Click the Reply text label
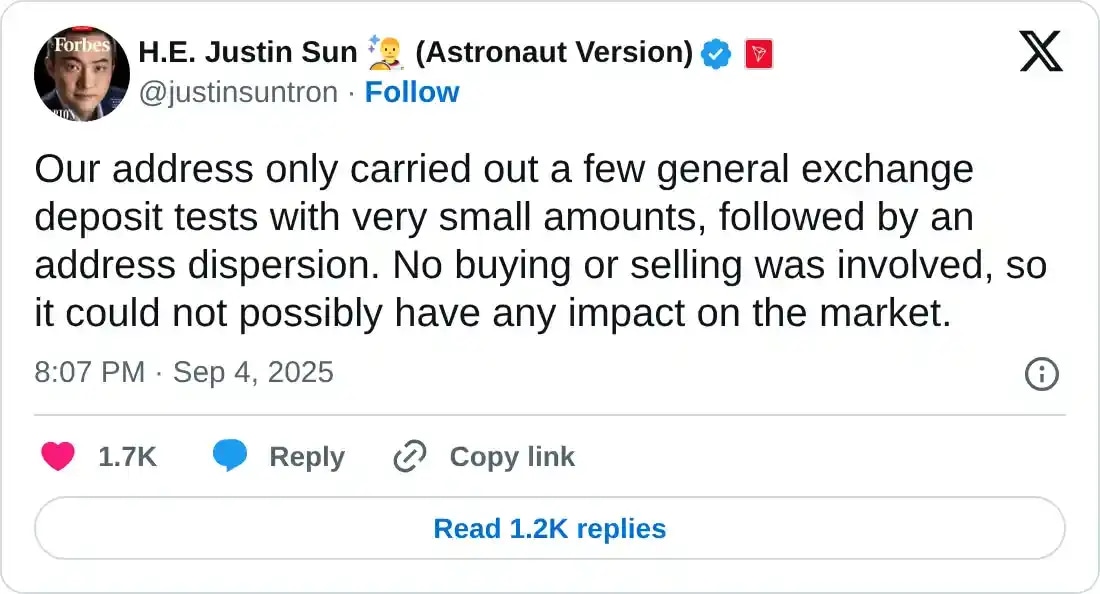1100x594 pixels. (x=307, y=457)
